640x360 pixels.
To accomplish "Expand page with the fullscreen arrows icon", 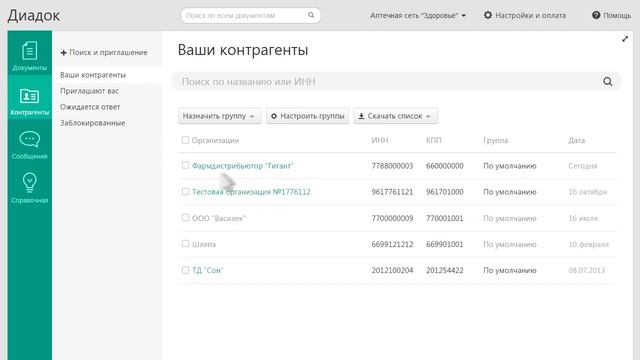I will pyautogui.click(x=625, y=39).
